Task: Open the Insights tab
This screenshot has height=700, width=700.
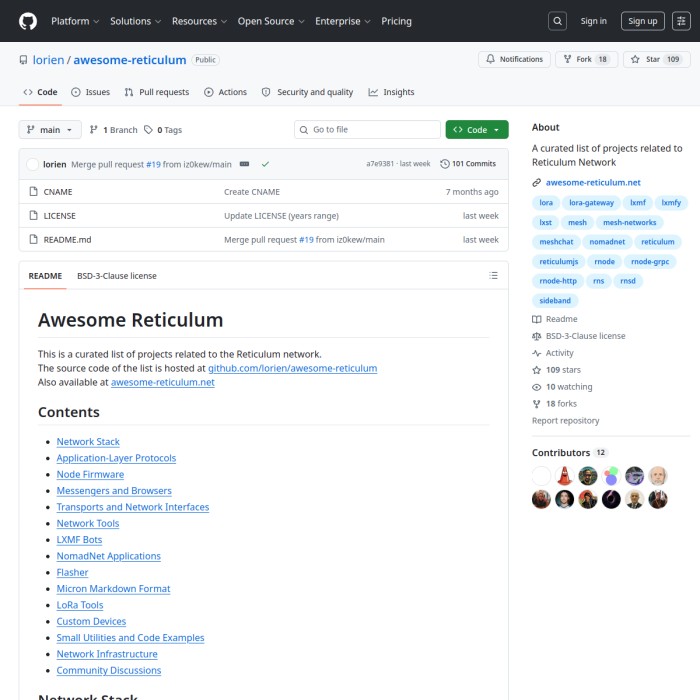Action: click(391, 92)
